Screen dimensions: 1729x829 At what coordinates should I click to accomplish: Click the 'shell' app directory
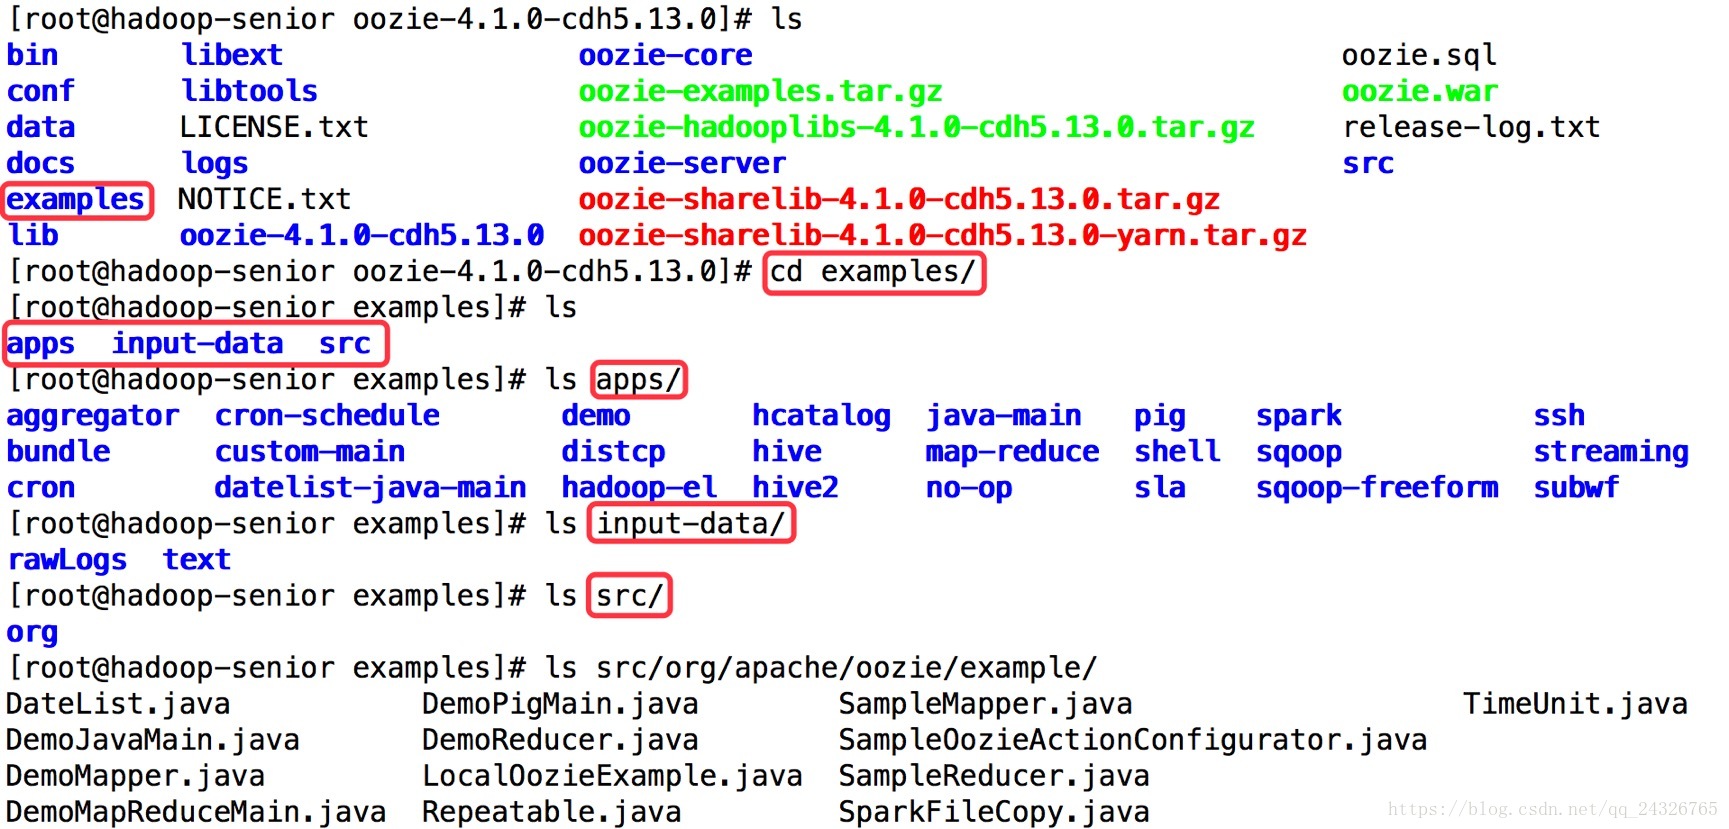(x=1177, y=451)
